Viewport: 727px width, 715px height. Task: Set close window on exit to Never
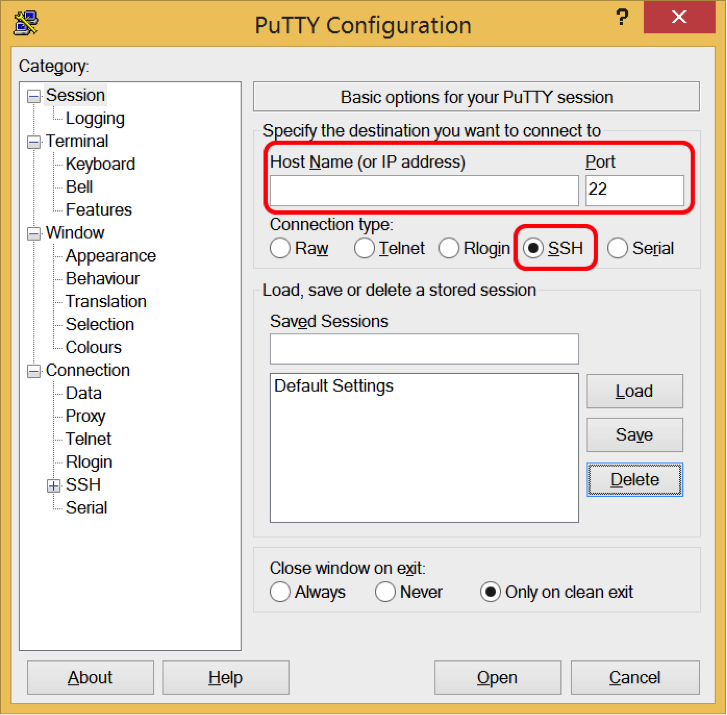tap(385, 592)
